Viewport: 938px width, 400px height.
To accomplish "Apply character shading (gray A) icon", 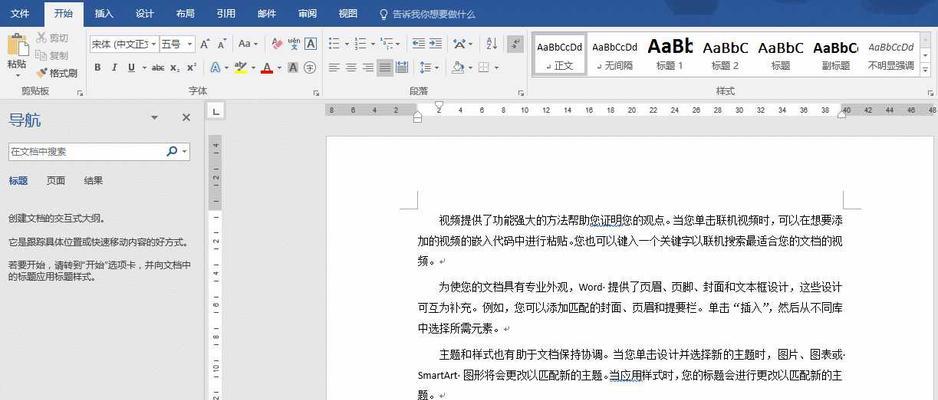I will coord(293,68).
